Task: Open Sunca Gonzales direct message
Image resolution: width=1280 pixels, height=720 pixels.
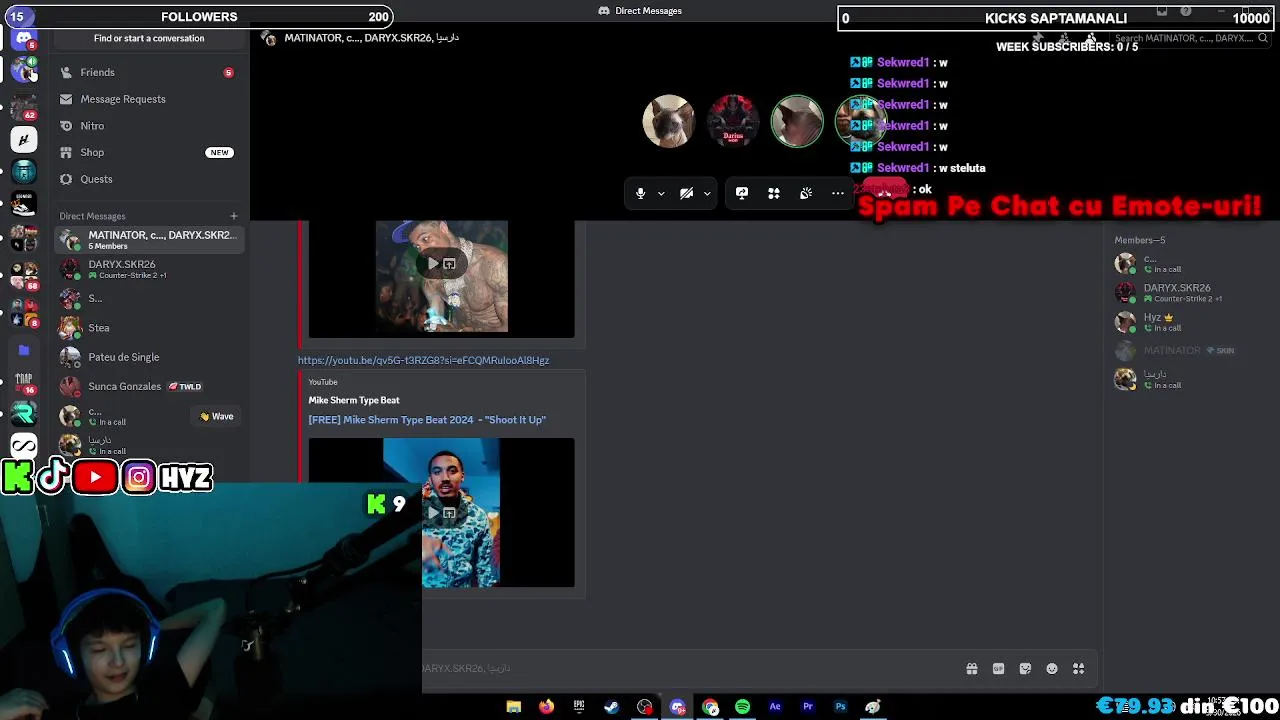Action: pos(149,386)
